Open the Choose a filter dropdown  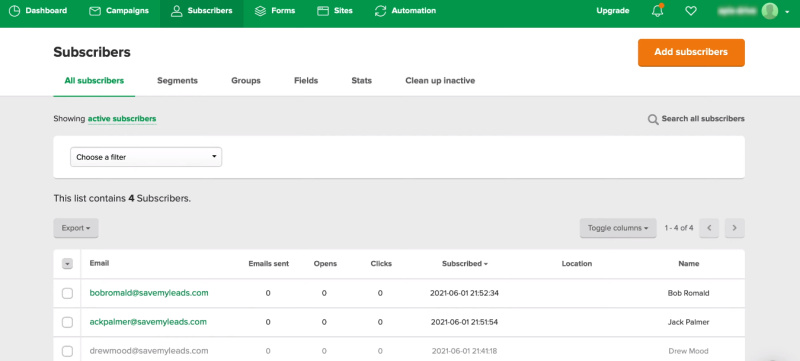pos(146,157)
